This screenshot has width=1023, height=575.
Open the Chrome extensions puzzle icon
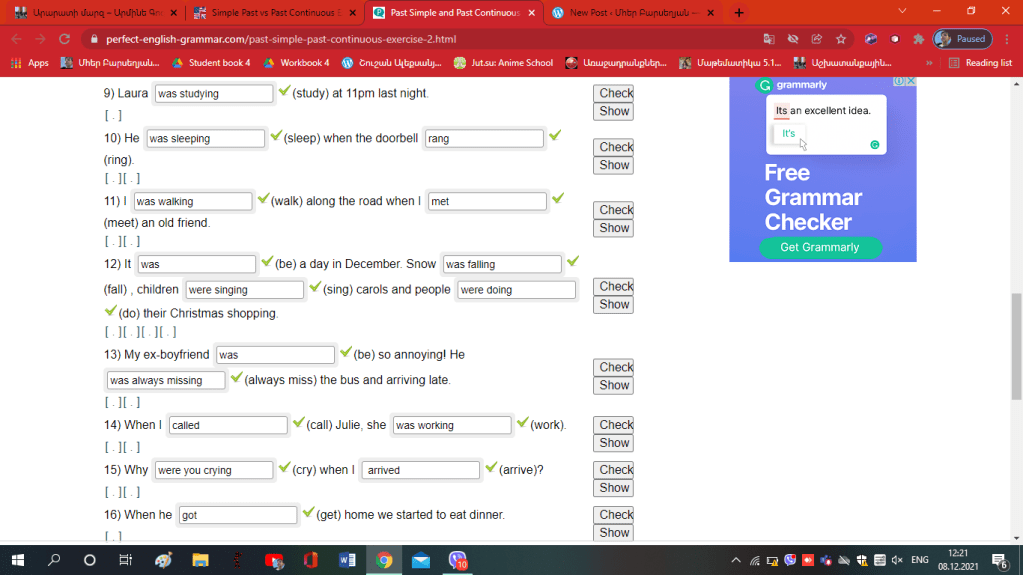pos(918,39)
